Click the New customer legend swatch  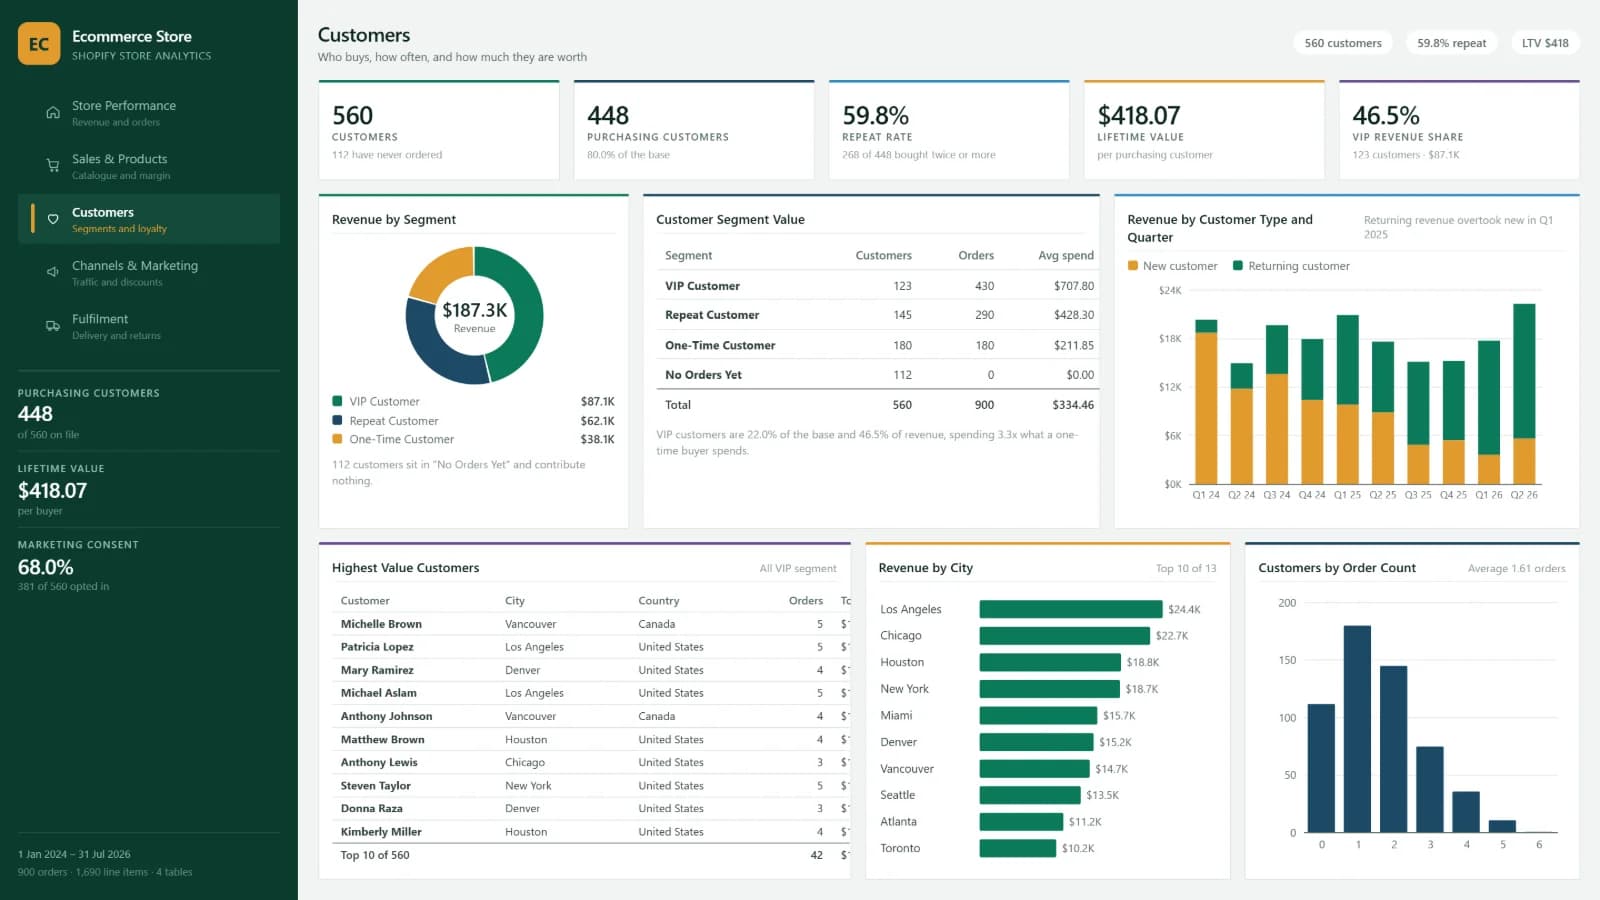1133,266
